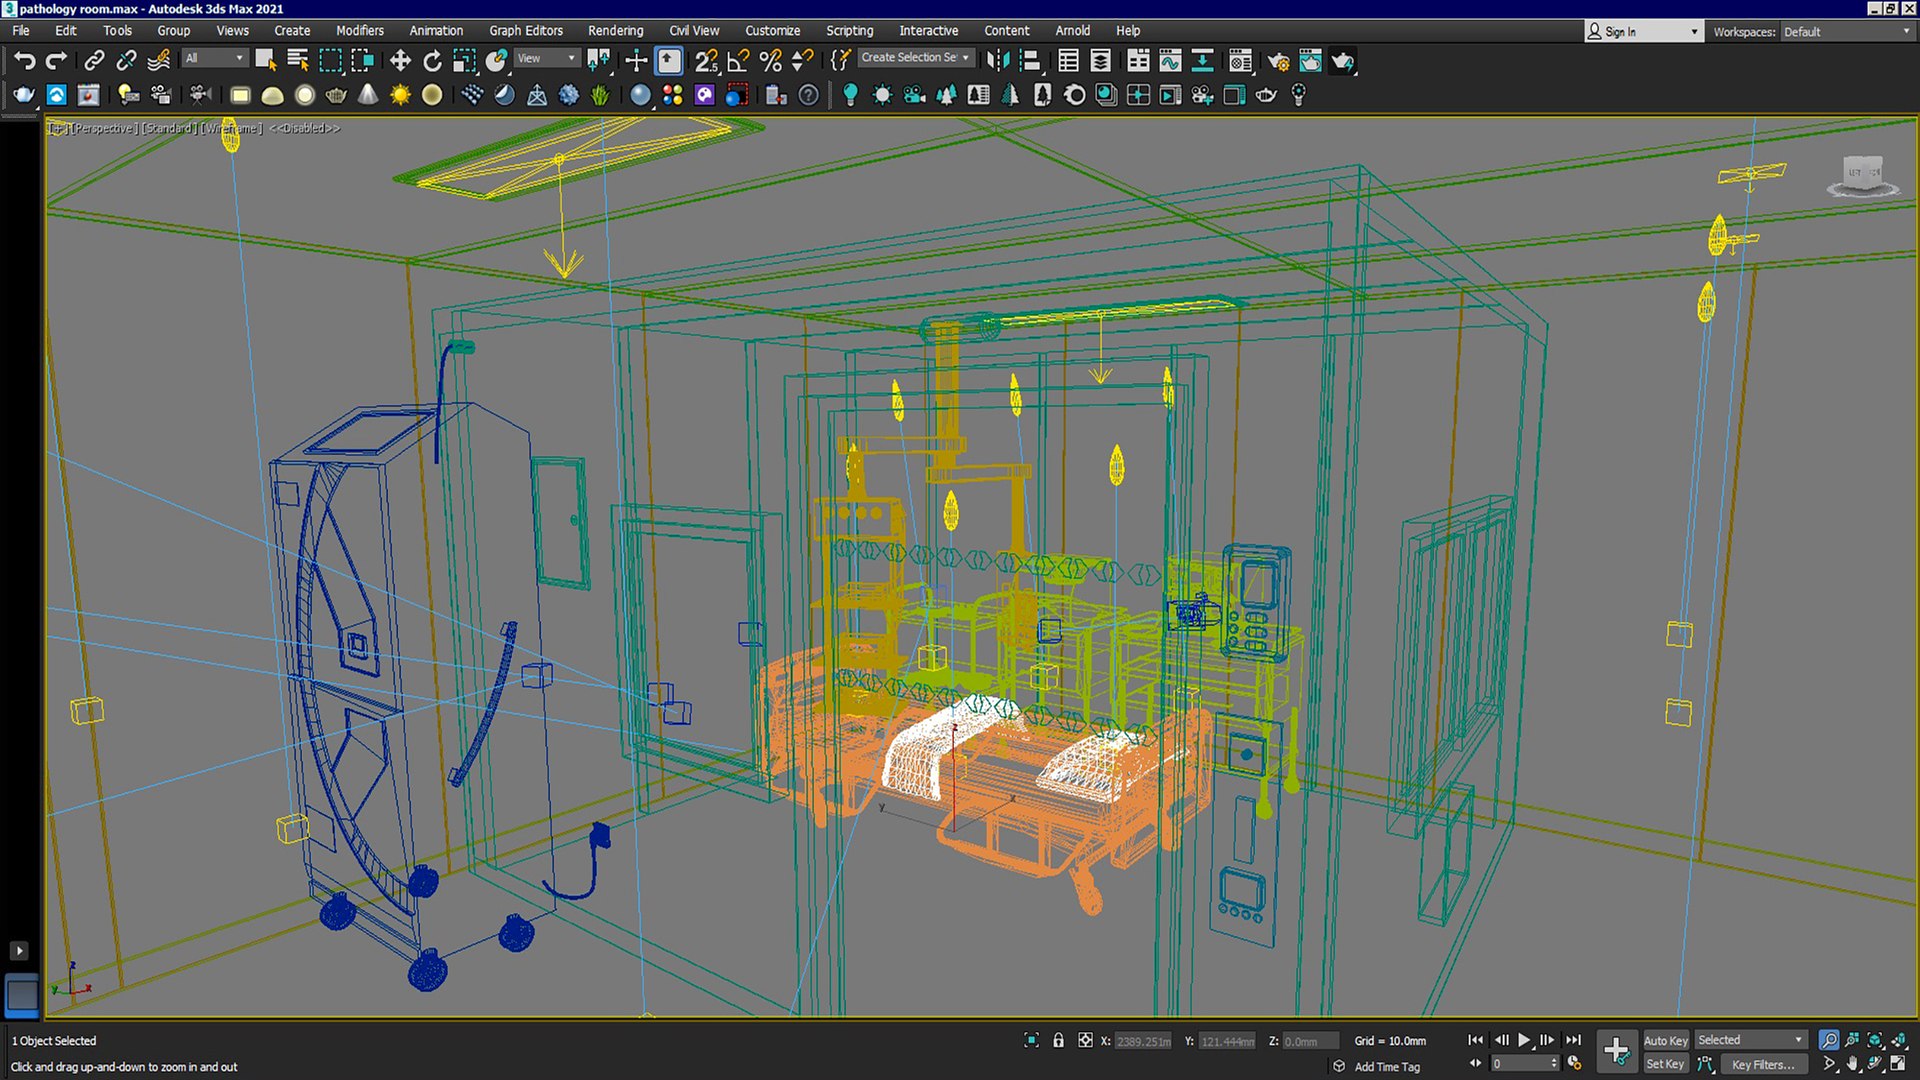Click the Auto Key button
The width and height of the screenshot is (1920, 1080).
[x=1665, y=1041]
